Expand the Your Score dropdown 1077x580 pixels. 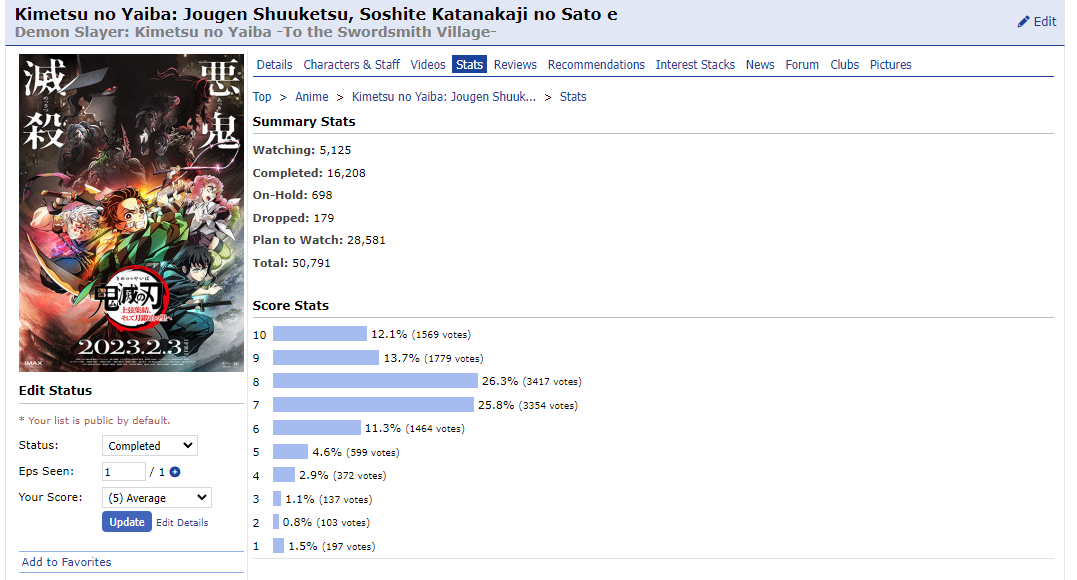click(x=156, y=498)
